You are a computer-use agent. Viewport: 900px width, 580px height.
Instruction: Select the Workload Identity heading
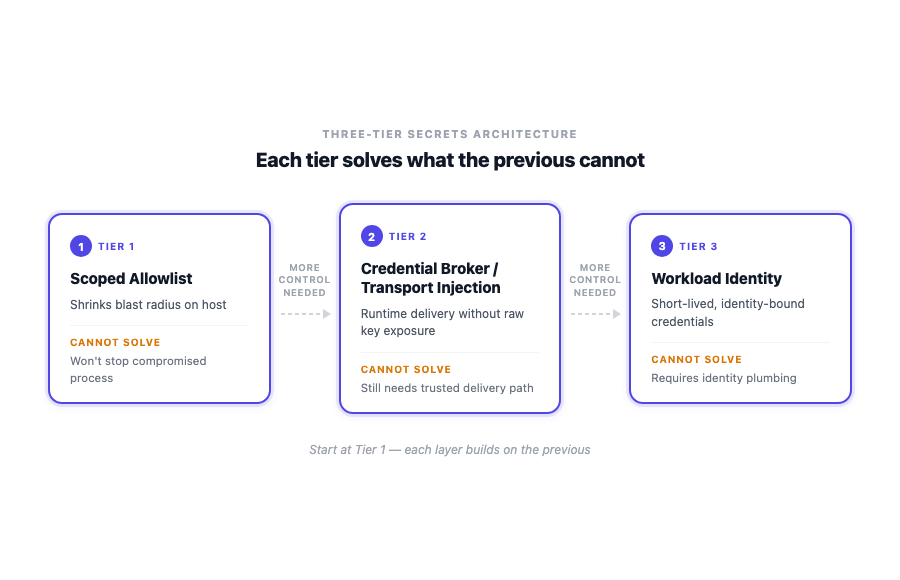716,279
